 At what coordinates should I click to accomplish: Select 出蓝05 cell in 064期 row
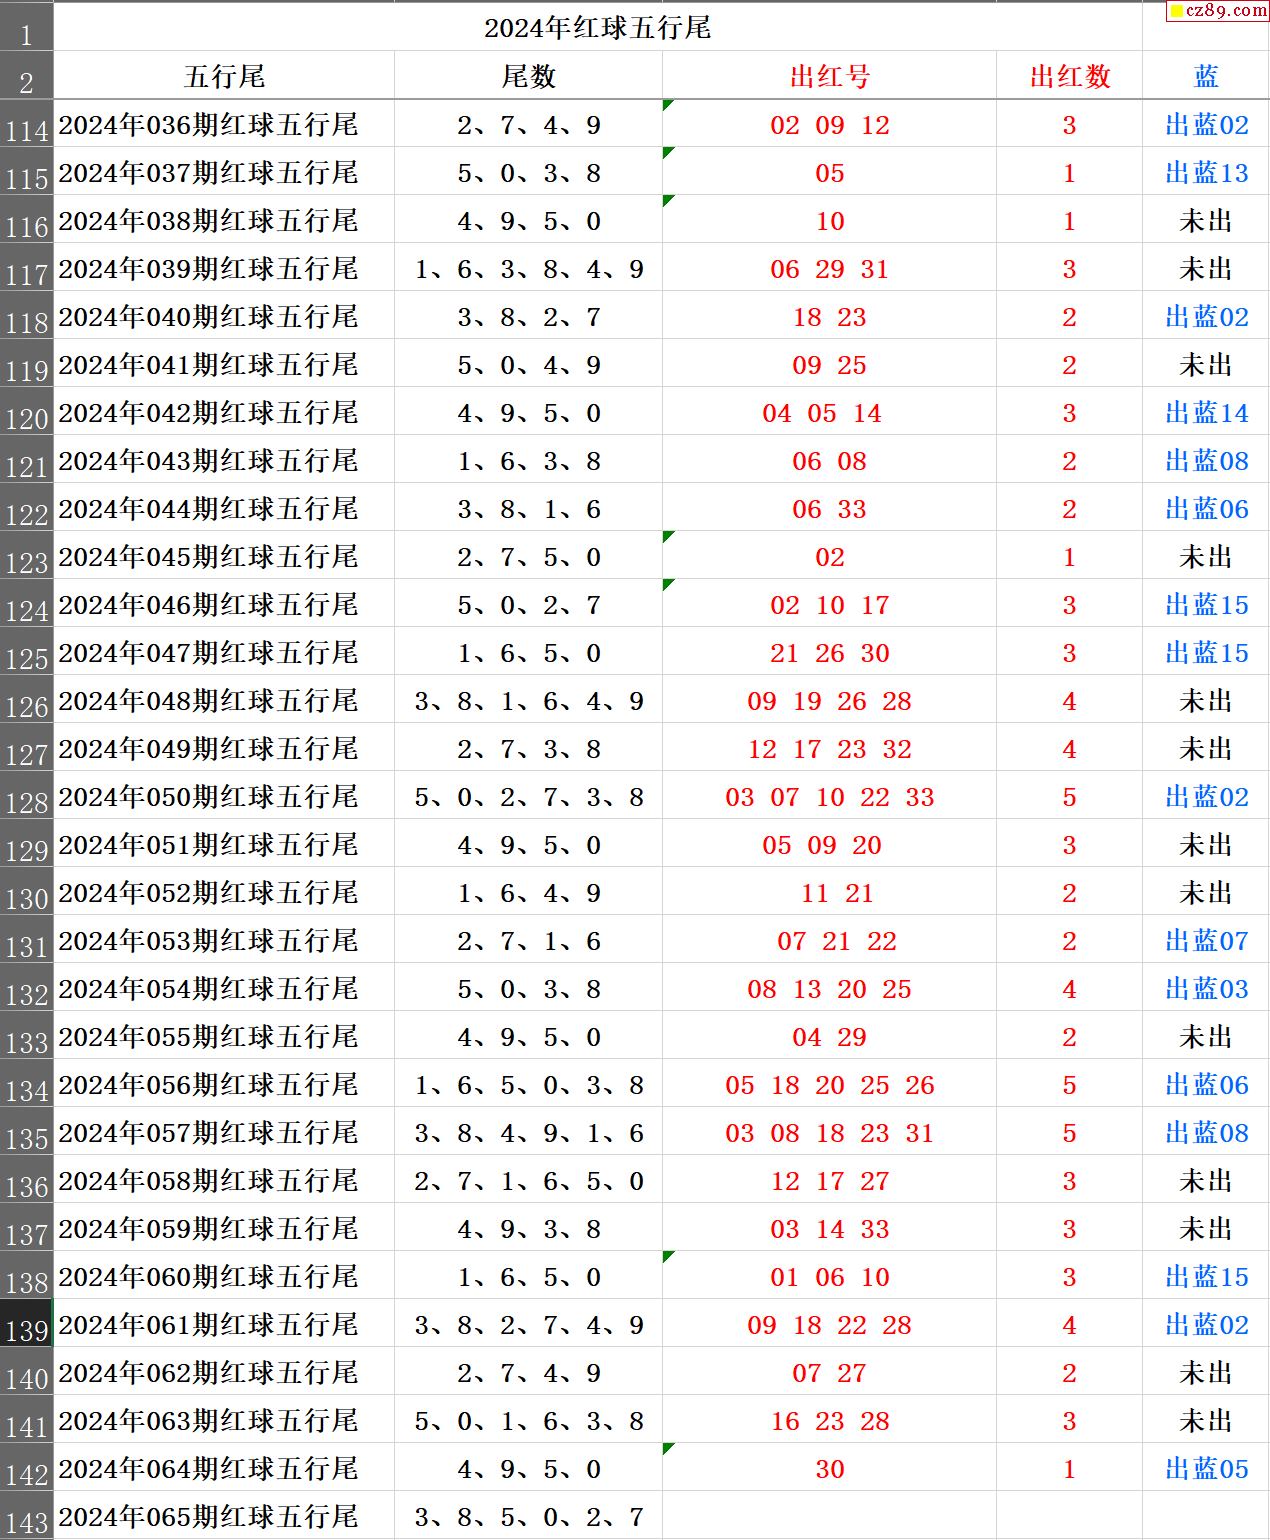[1206, 1468]
